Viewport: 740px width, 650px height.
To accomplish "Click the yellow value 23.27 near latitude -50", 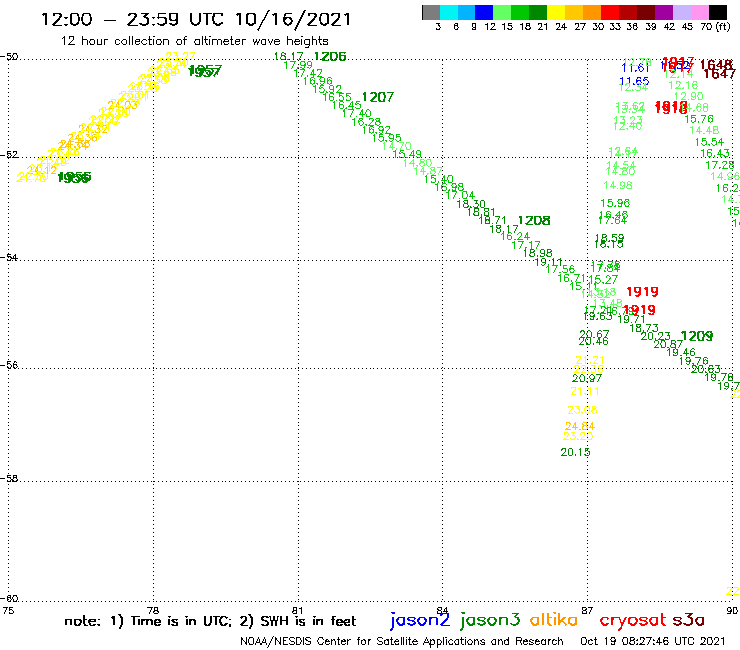I will [x=180, y=57].
